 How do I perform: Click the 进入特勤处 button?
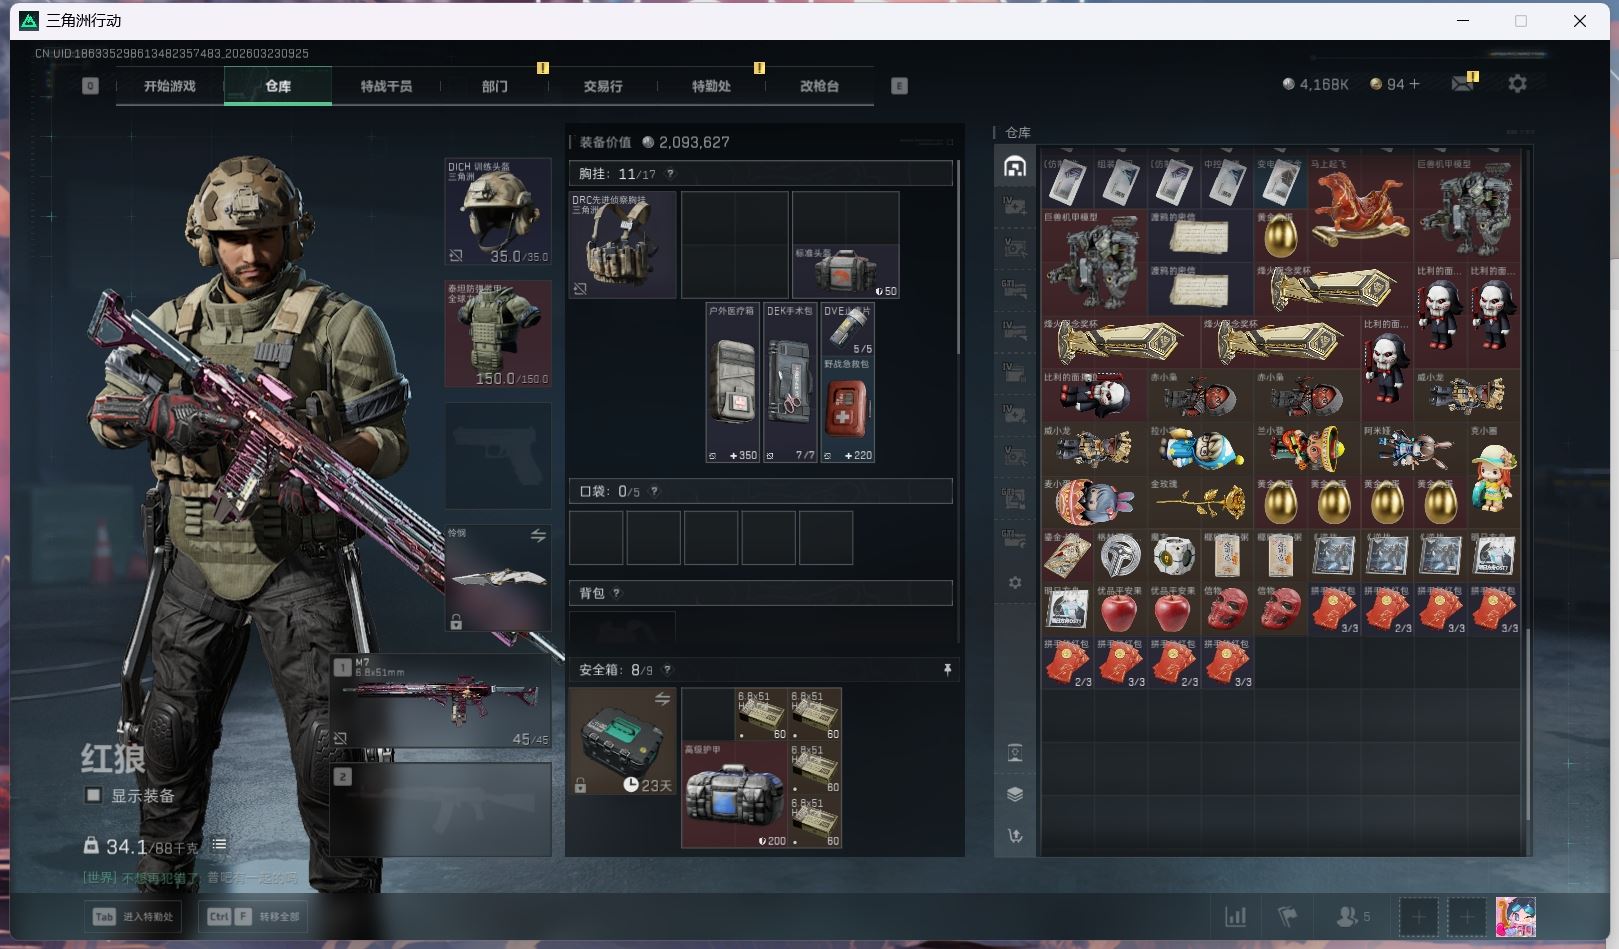[x=135, y=916]
